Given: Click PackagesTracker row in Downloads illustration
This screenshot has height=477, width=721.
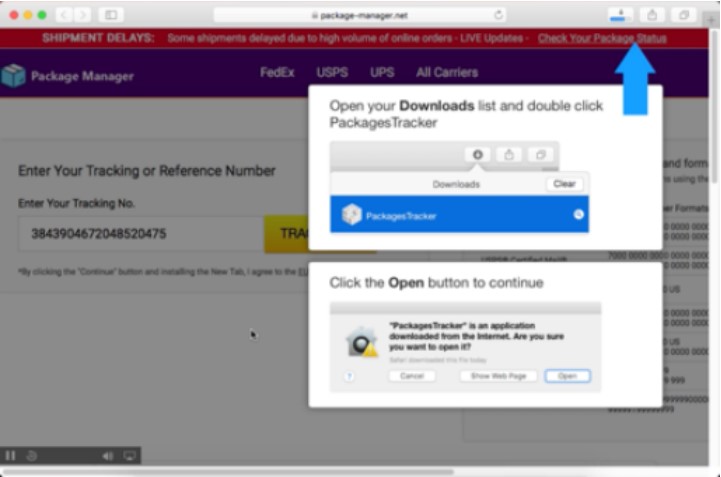Looking at the screenshot, I should point(459,214).
